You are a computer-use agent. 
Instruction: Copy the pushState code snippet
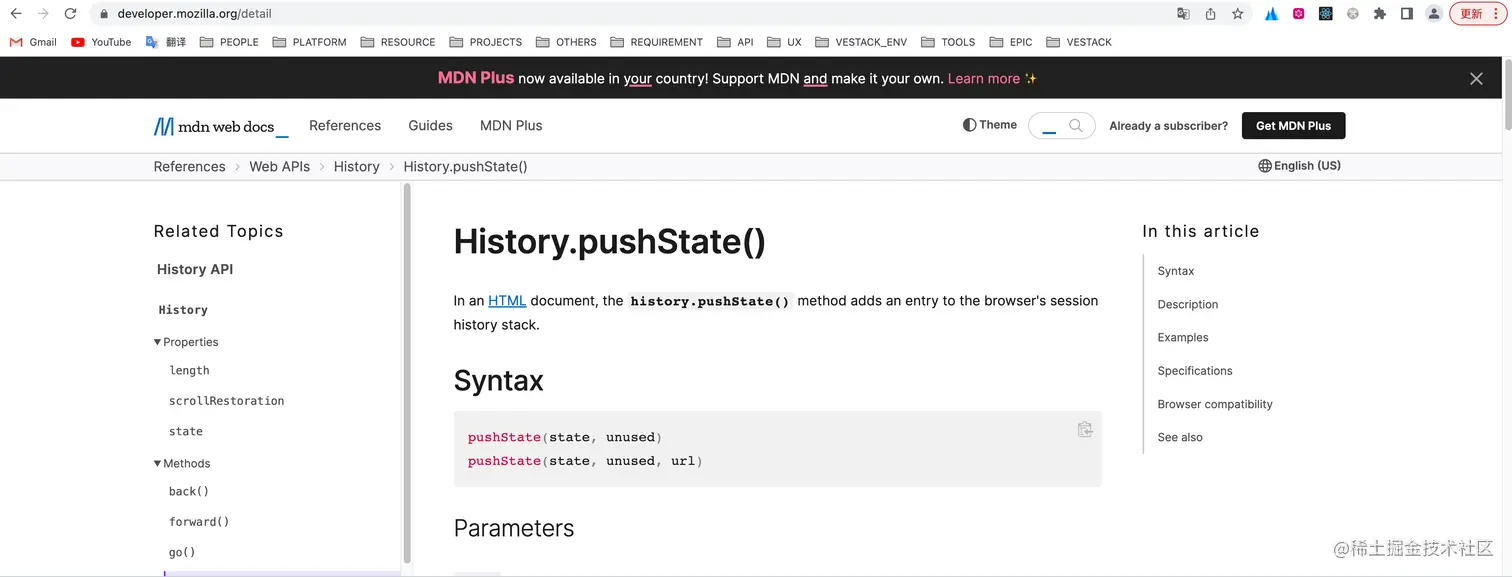[x=1085, y=429]
